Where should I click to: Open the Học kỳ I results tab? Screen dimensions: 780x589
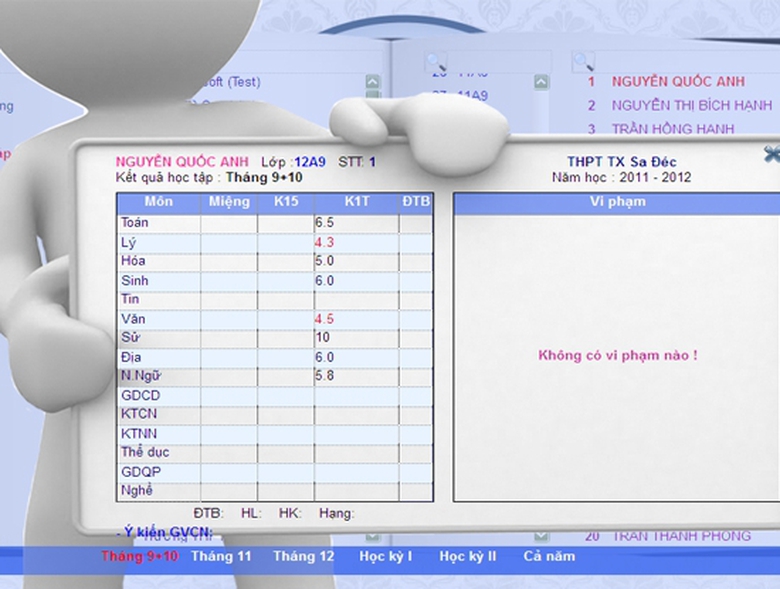[x=386, y=557]
